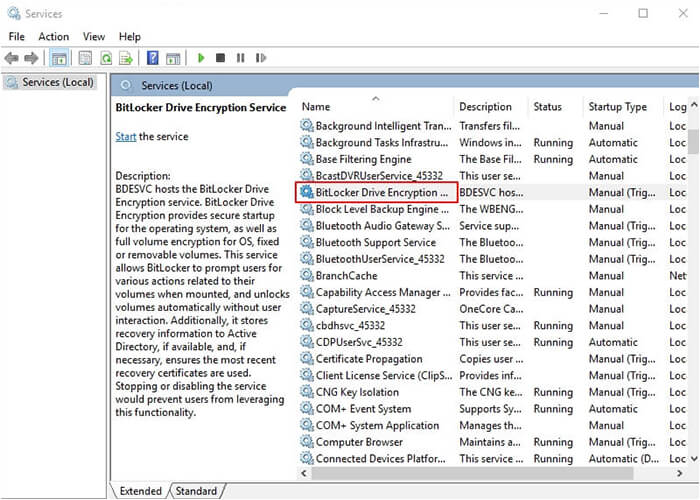Select BluetoothUserService_45332 row
700x500 pixels.
[x=493, y=259]
